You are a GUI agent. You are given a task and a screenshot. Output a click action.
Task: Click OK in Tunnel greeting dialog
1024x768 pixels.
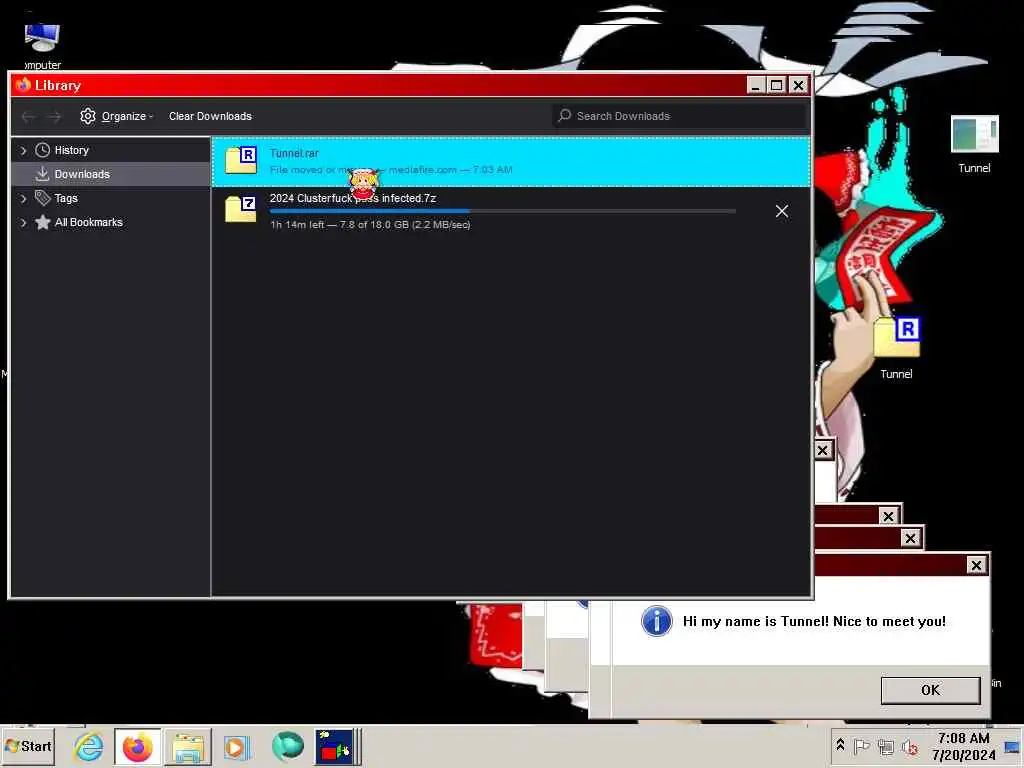(x=930, y=690)
